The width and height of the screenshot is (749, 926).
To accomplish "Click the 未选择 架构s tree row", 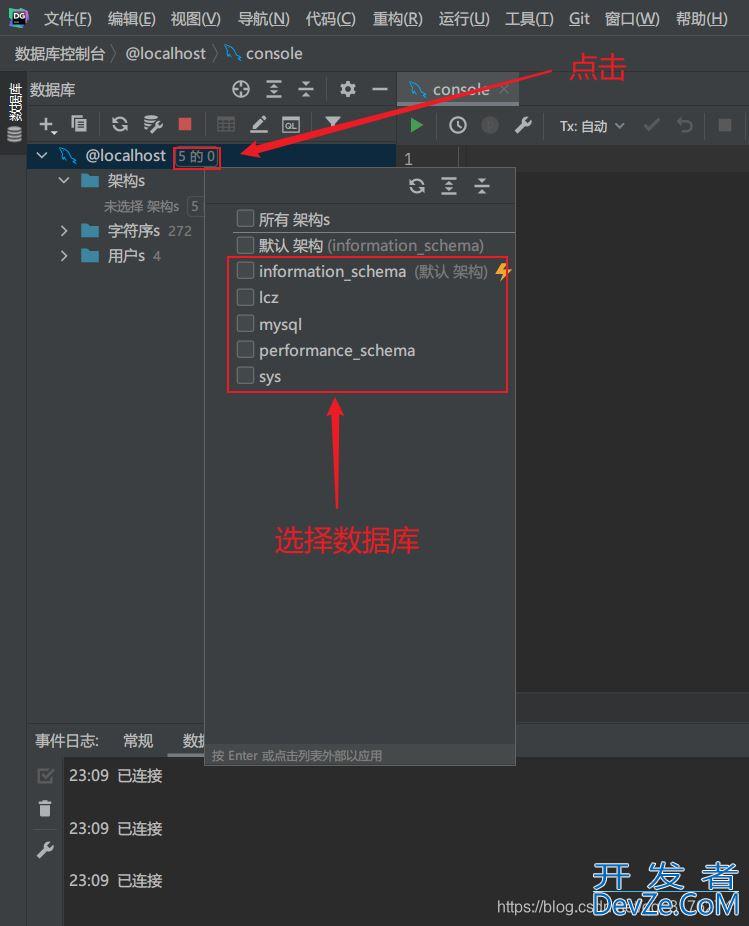I will pos(141,206).
